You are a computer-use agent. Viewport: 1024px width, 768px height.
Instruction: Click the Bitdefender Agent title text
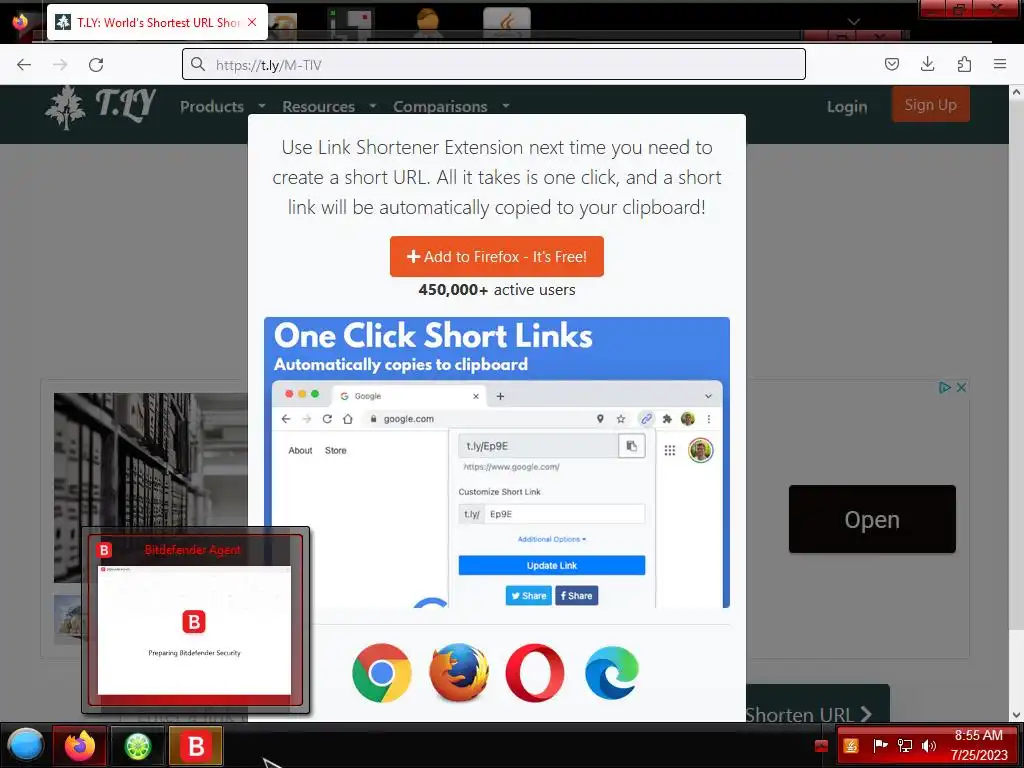tap(193, 550)
